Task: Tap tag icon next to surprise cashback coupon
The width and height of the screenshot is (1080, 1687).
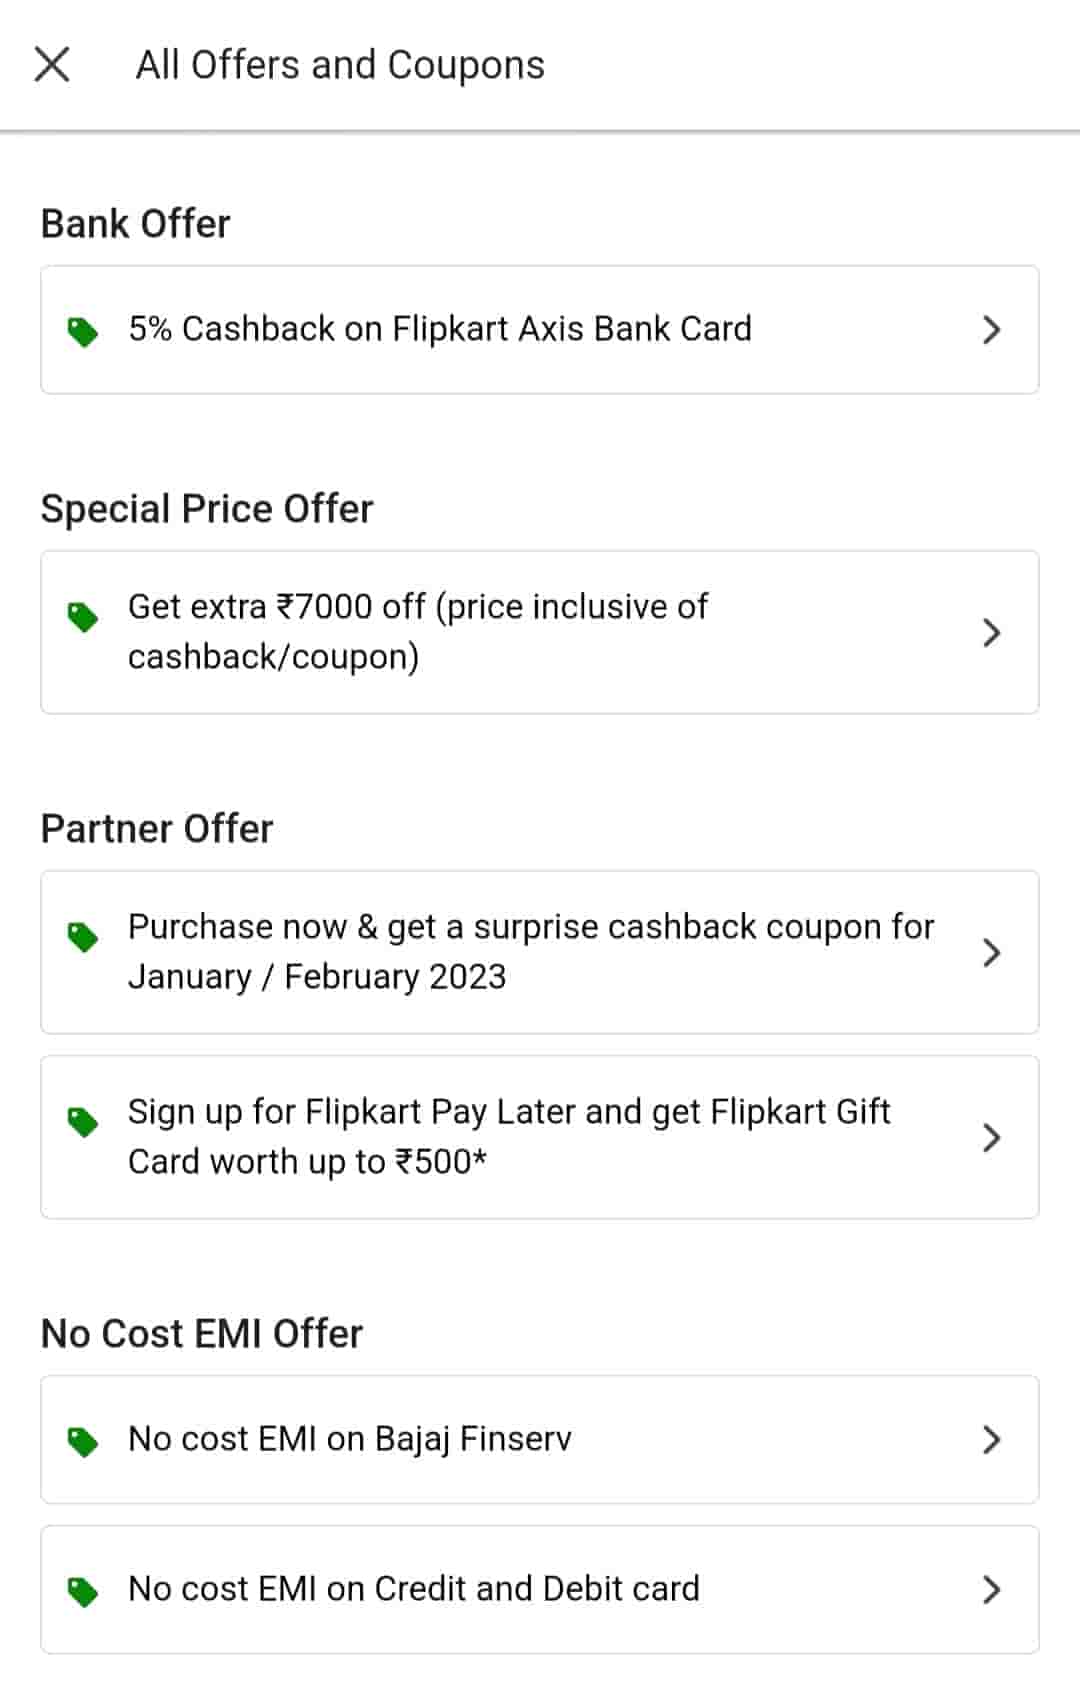Action: pos(82,937)
